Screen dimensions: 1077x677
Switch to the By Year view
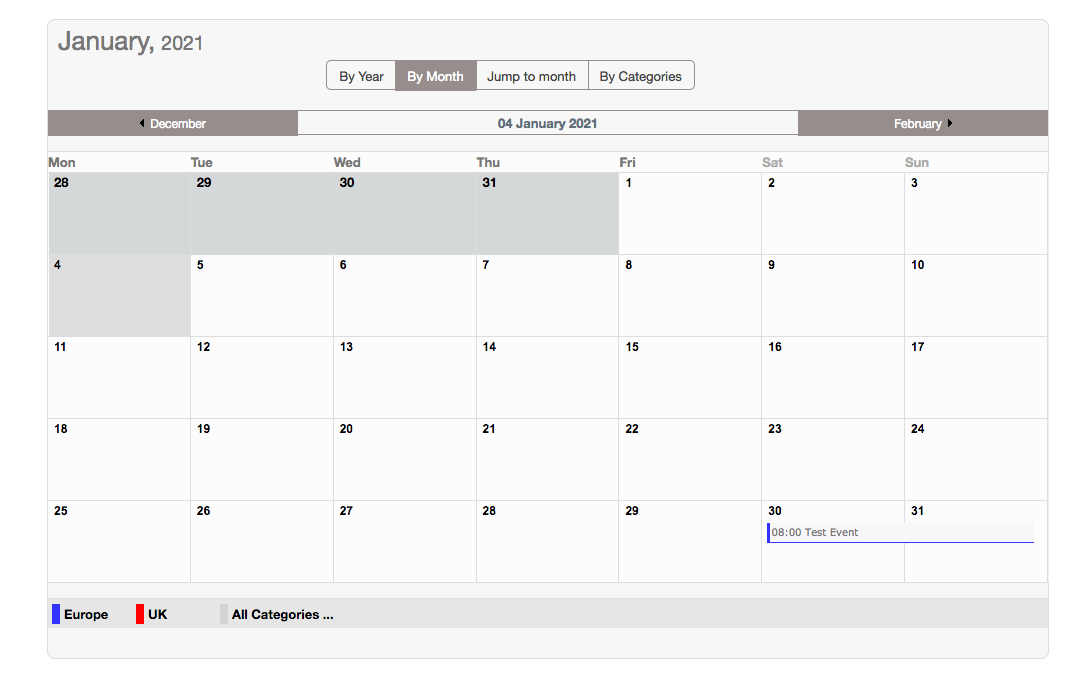[361, 76]
